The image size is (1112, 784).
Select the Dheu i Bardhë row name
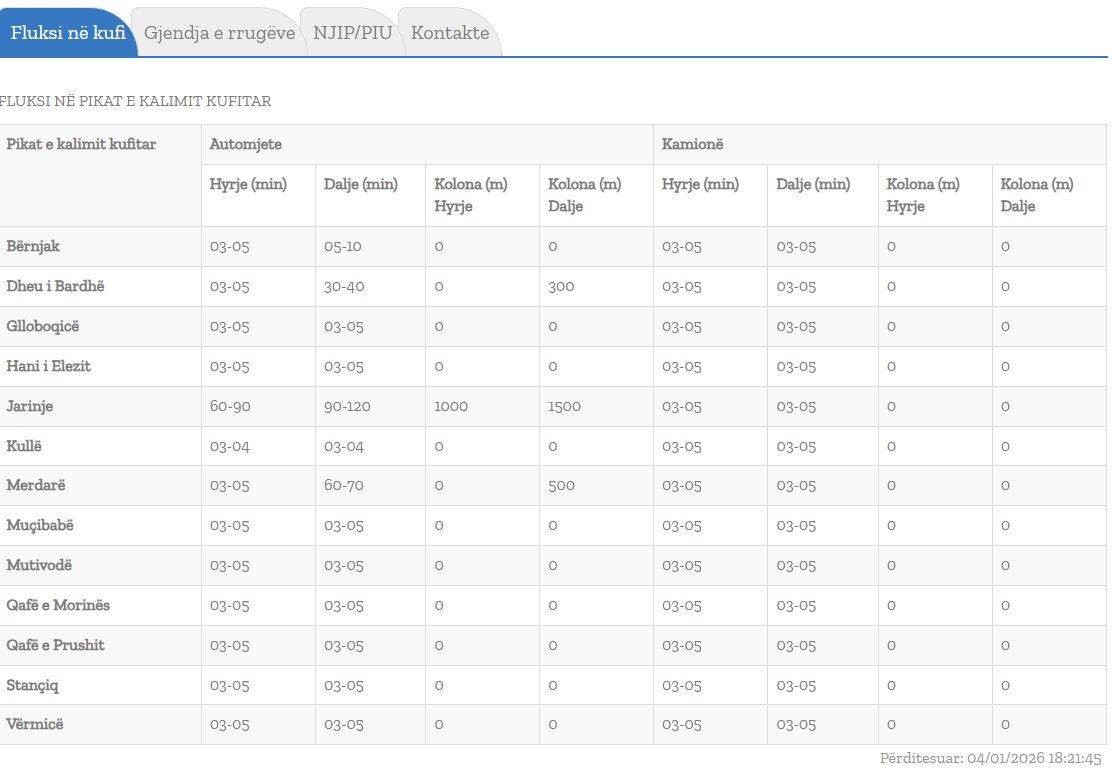tap(55, 286)
